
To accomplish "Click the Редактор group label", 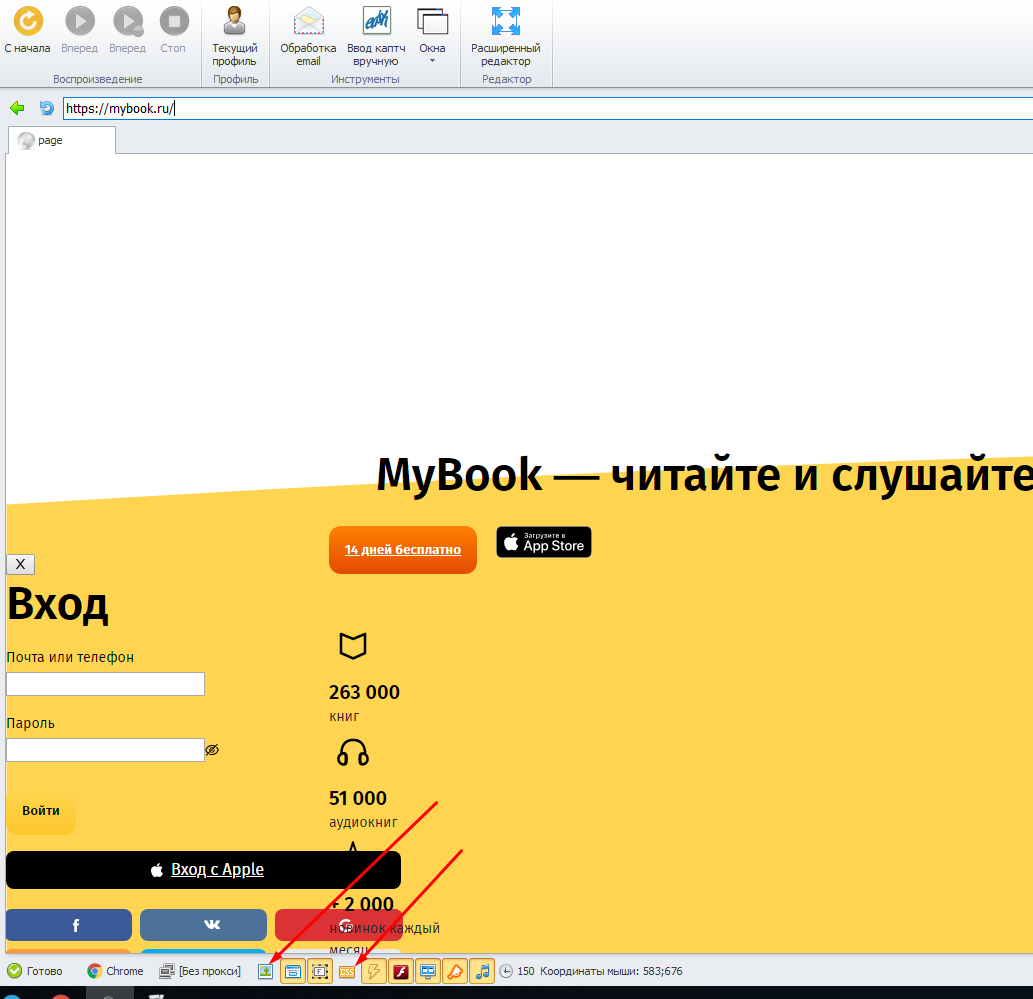I will click(506, 79).
